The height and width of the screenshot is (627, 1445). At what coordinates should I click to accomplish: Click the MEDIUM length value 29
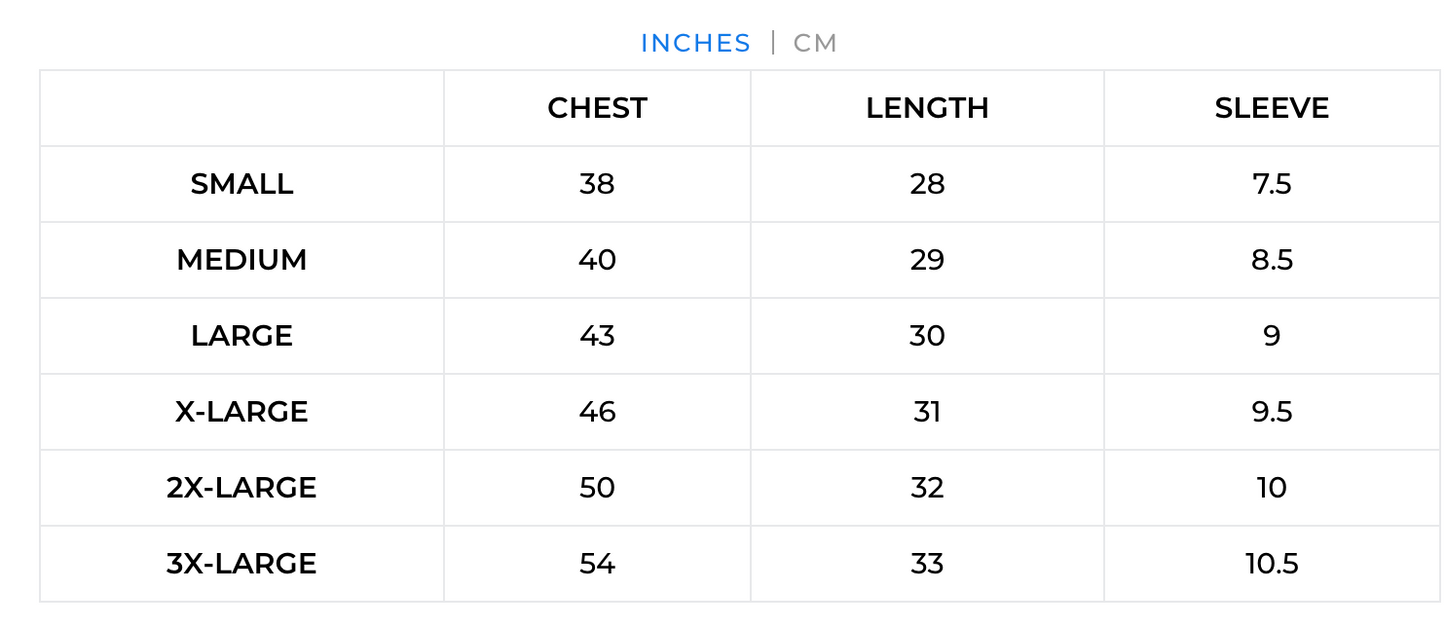pyautogui.click(x=927, y=260)
